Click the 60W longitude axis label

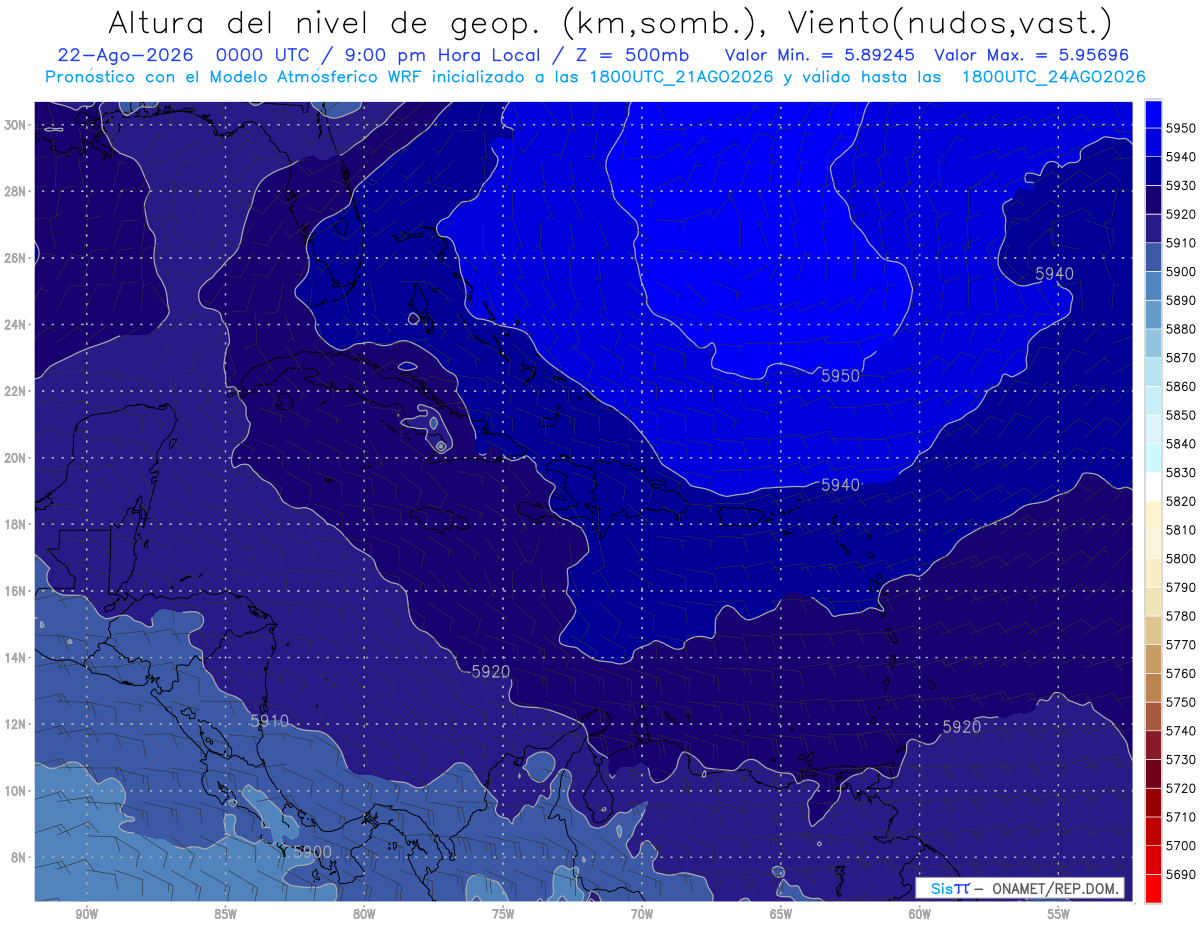(x=920, y=914)
